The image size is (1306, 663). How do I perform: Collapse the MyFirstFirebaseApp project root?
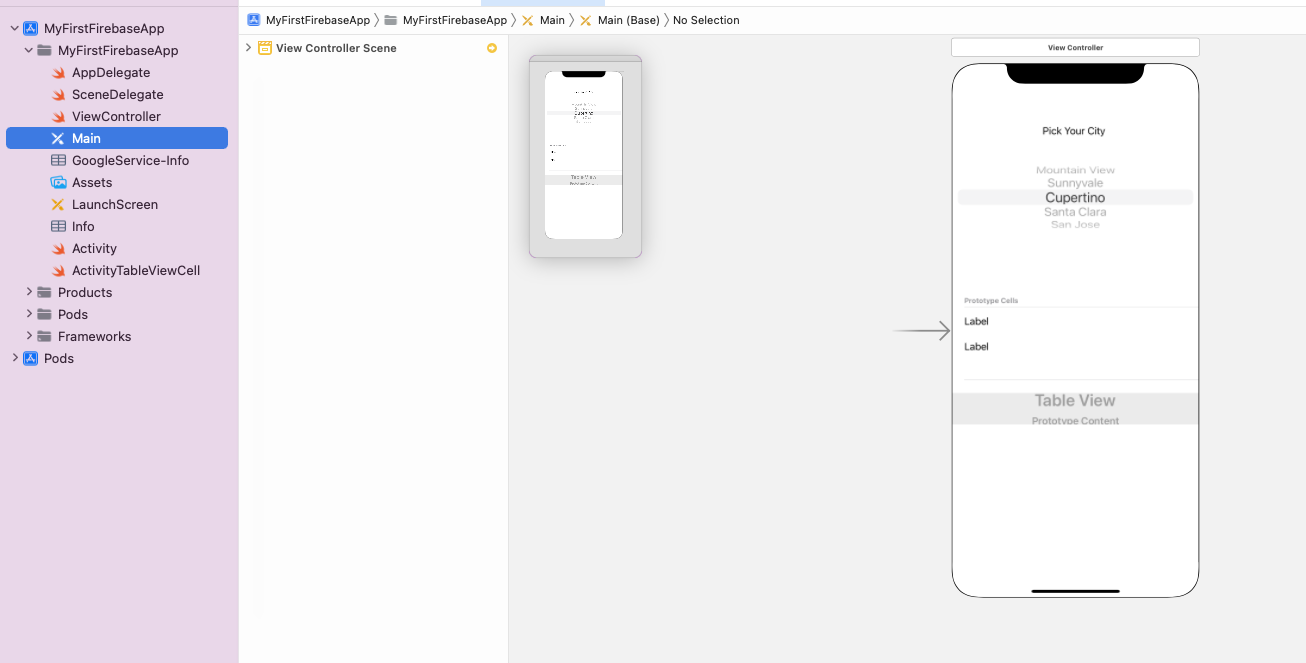click(14, 29)
